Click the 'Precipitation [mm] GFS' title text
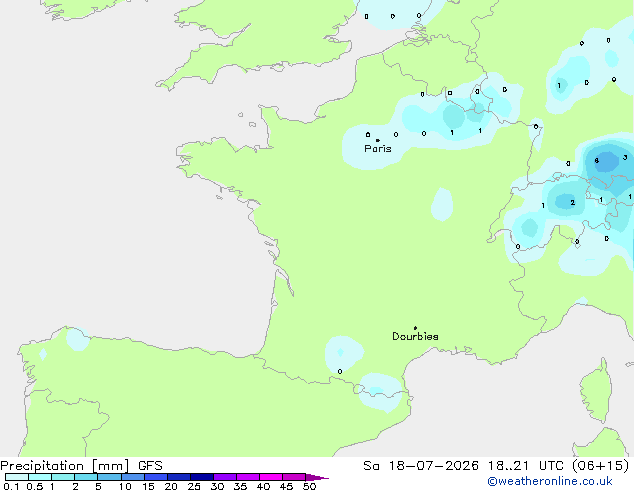Viewport: 634px width, 490px height. pyautogui.click(x=81, y=466)
